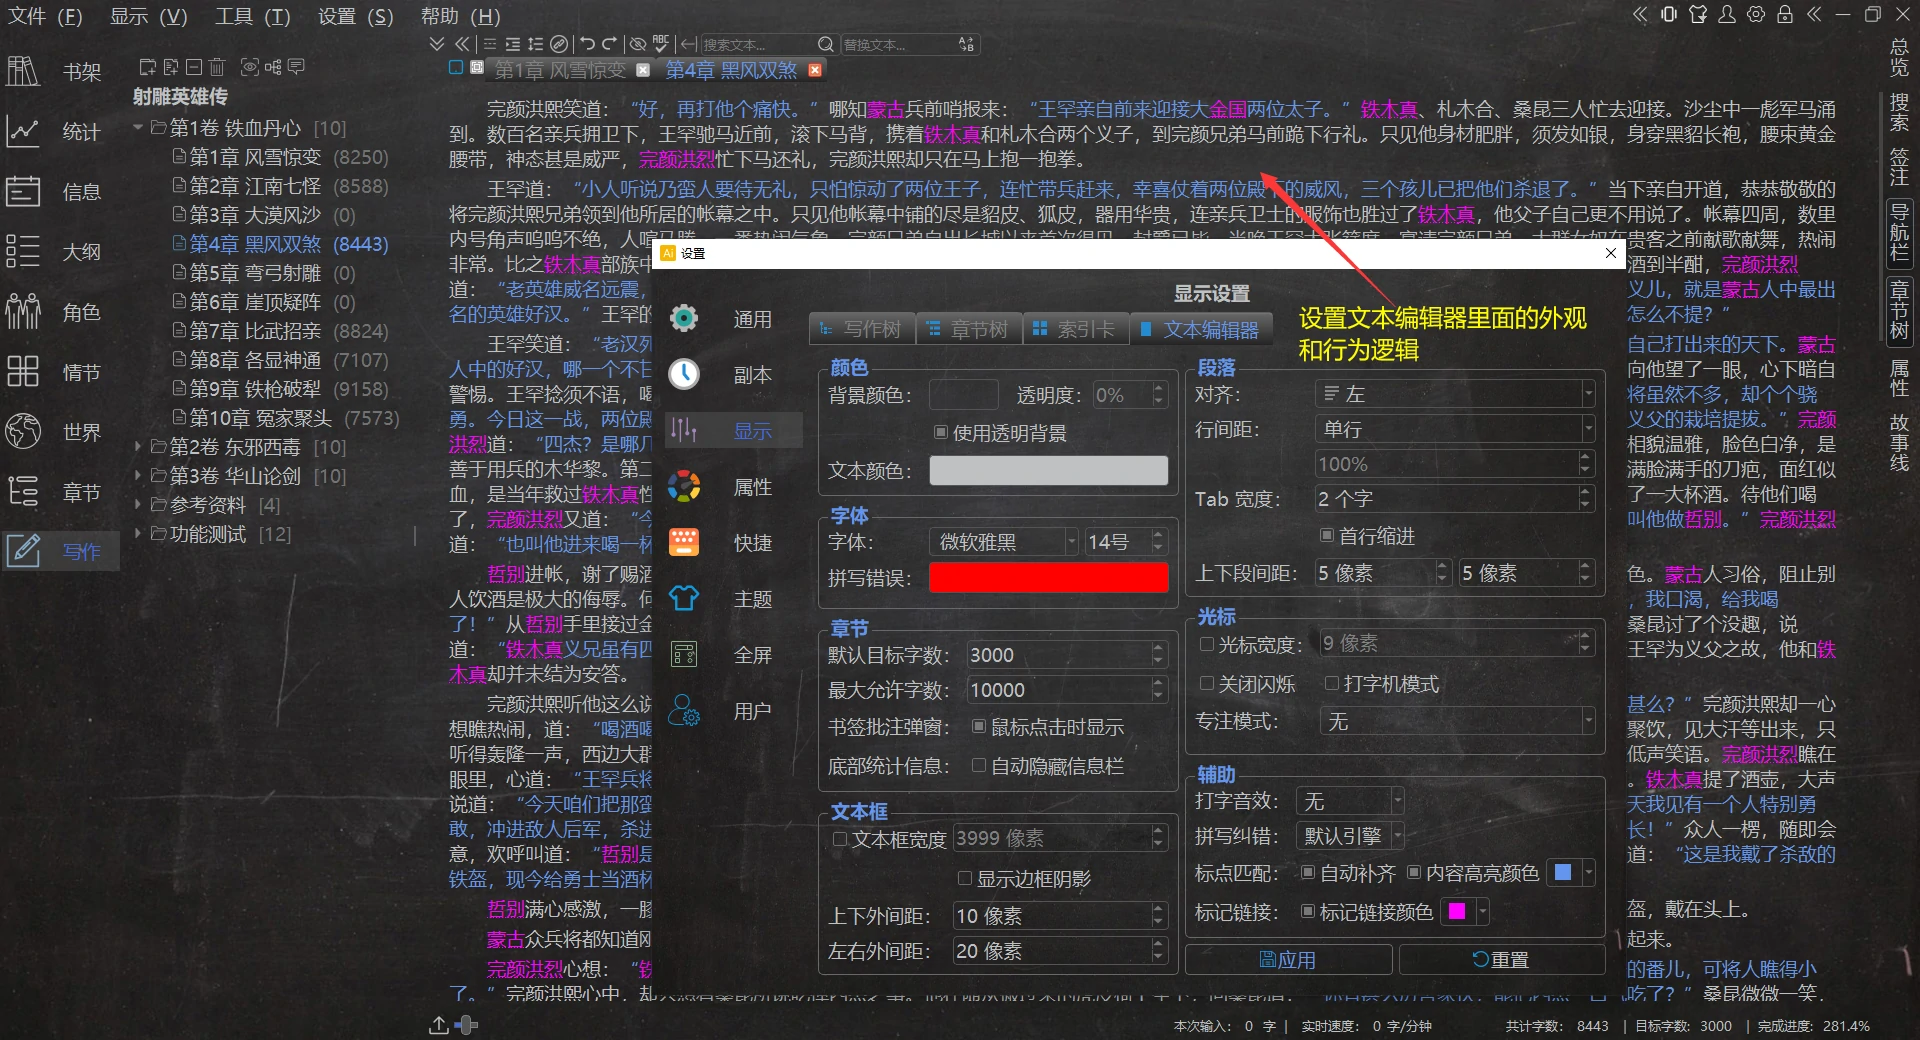Viewport: 1920px width, 1040px height.
Task: Open the 字体 font family dropdown
Action: click(1004, 541)
